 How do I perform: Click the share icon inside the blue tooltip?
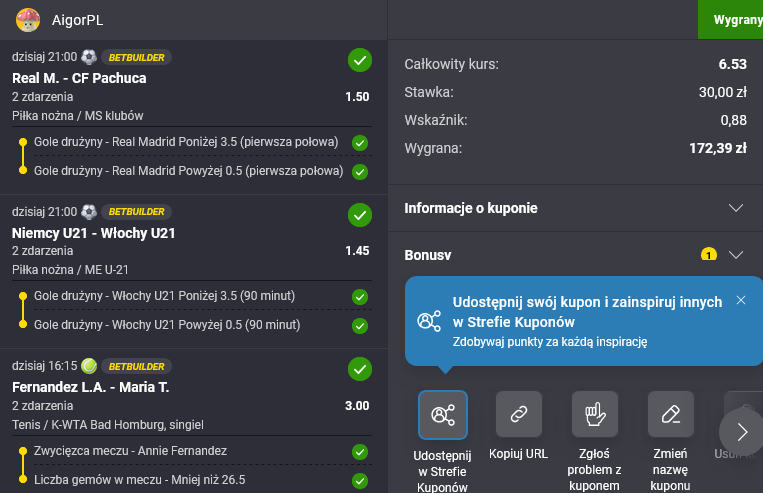point(429,321)
